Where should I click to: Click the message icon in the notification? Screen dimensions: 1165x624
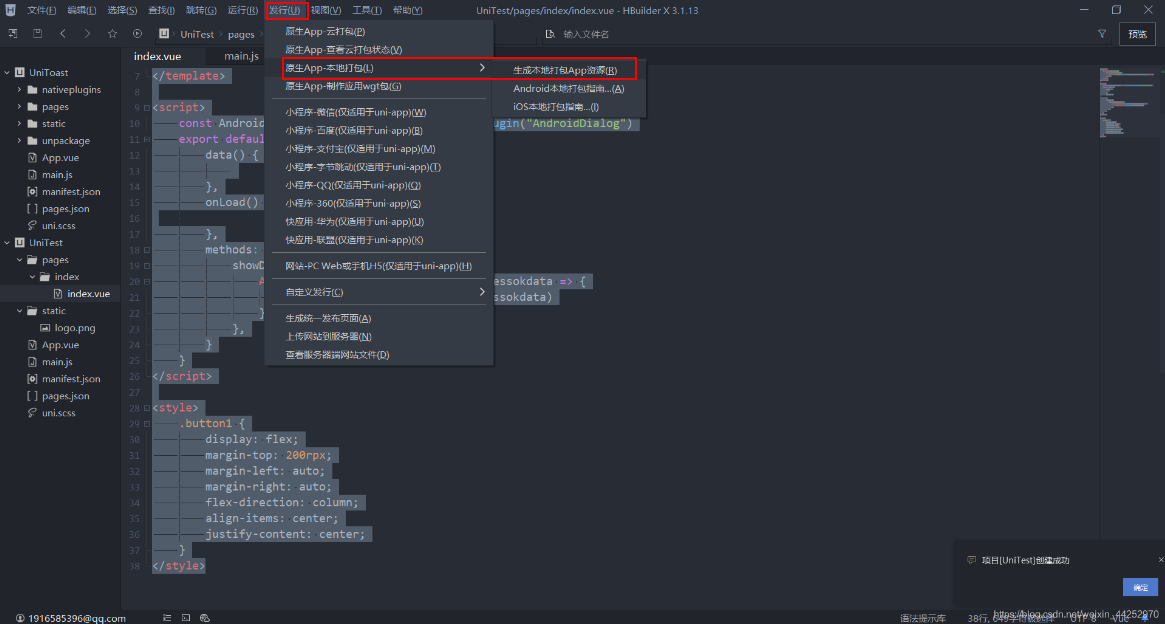pyautogui.click(x=971, y=560)
